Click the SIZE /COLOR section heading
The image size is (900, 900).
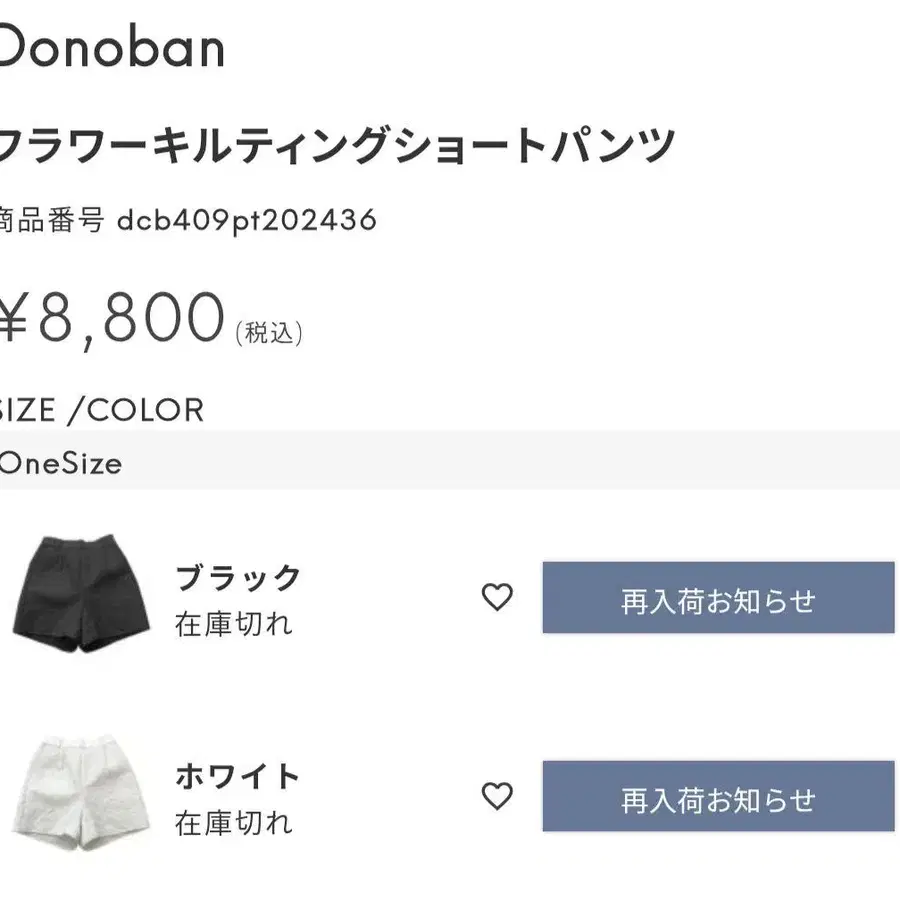100,410
